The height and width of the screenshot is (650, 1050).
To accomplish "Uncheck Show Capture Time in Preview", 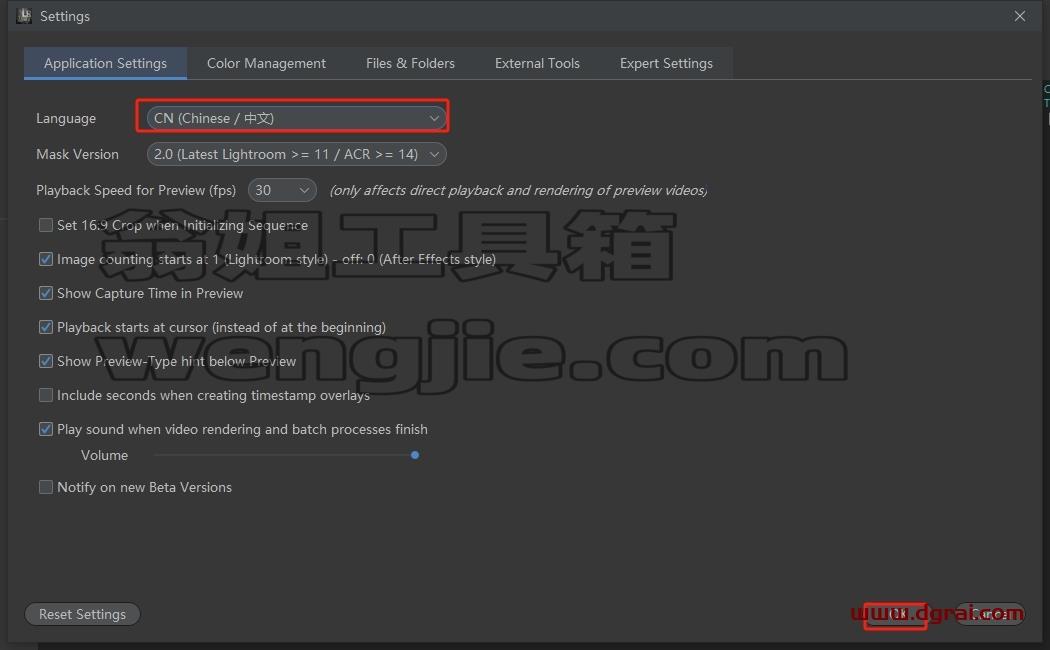I will 46,293.
